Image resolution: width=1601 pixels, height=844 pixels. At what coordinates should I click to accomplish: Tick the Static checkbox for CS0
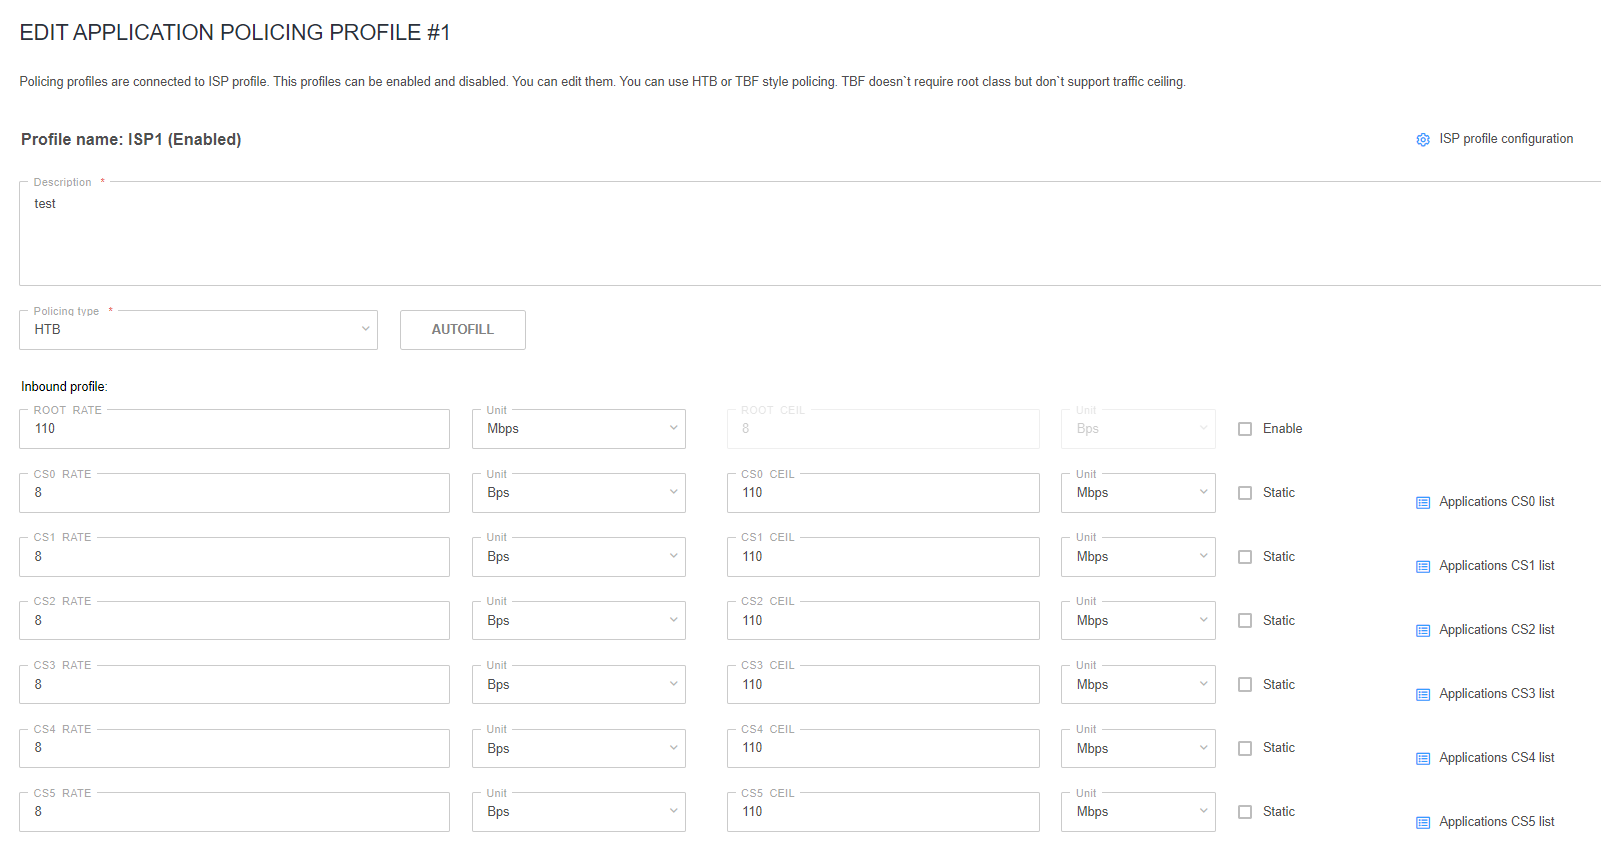[x=1245, y=493]
